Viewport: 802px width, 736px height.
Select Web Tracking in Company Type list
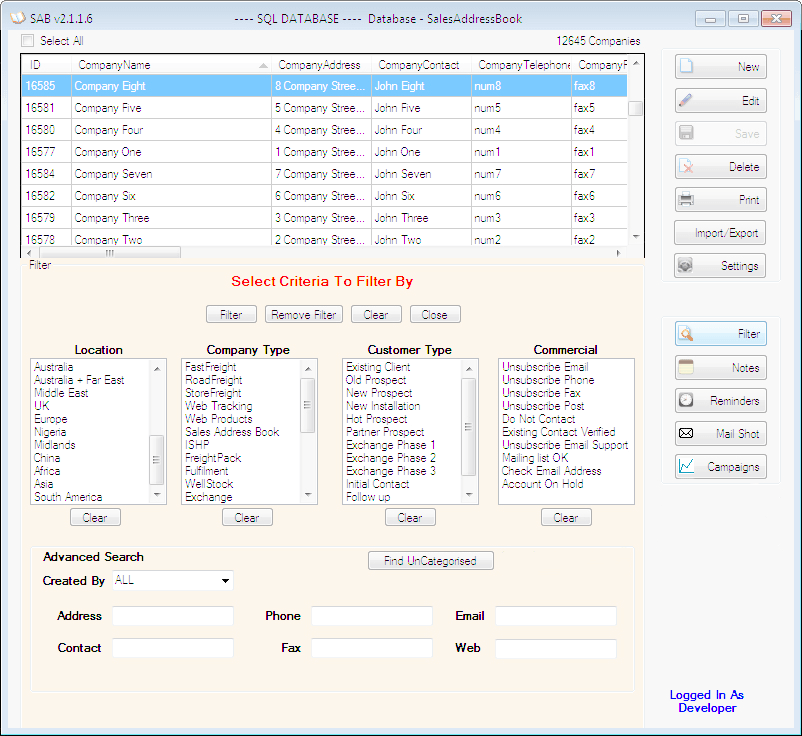pyautogui.click(x=219, y=406)
